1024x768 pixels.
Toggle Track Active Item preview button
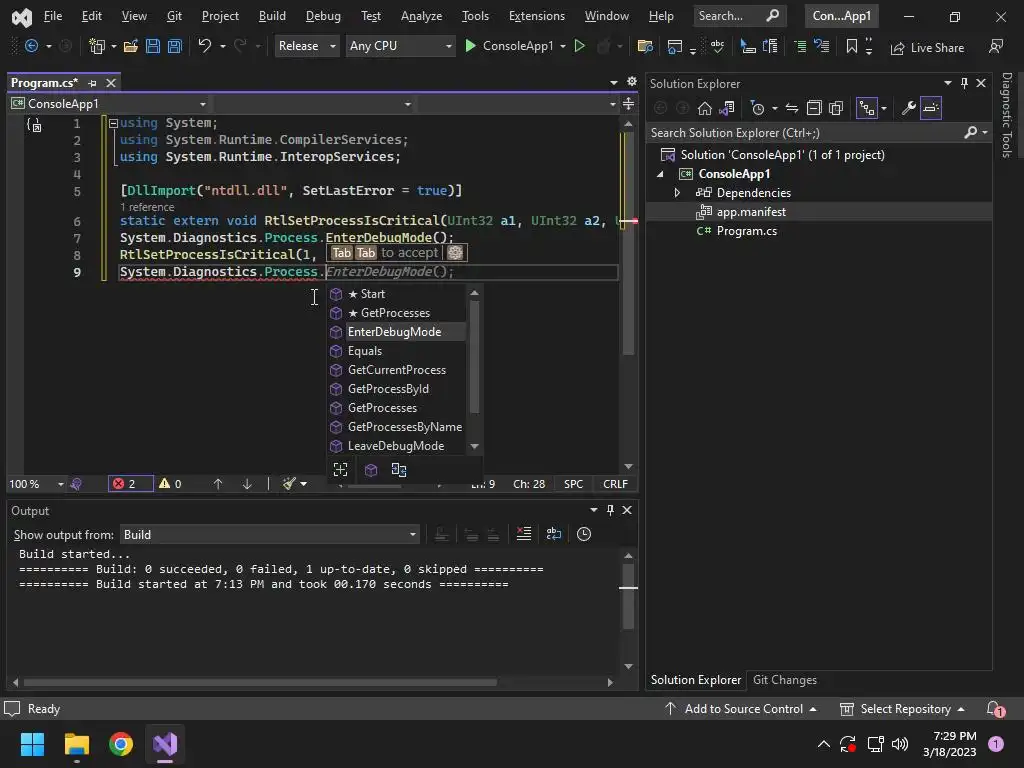coord(931,108)
